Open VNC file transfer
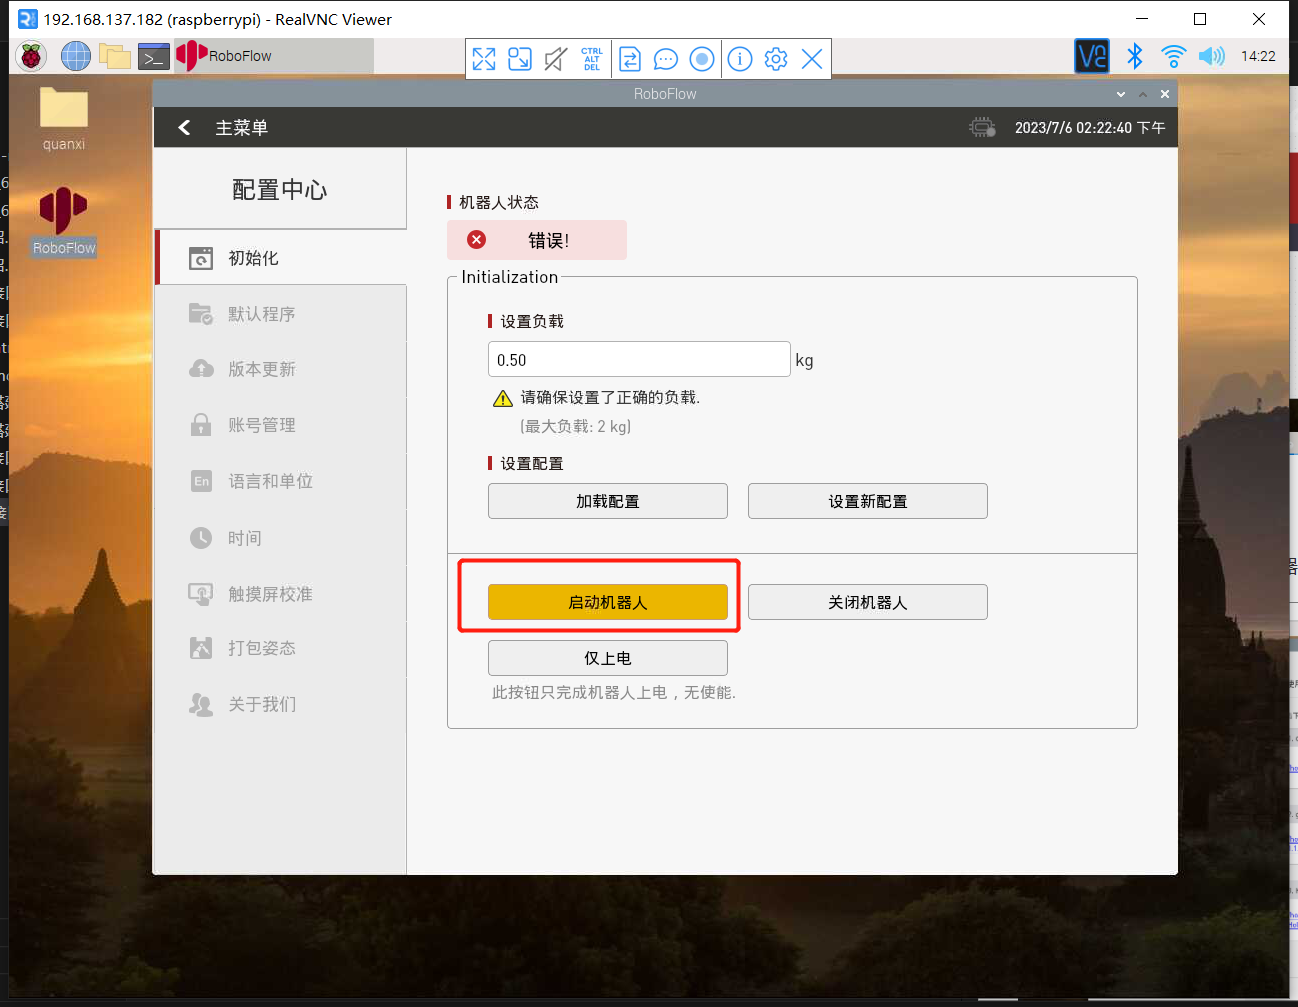Viewport: 1298px width, 1007px height. pos(630,59)
